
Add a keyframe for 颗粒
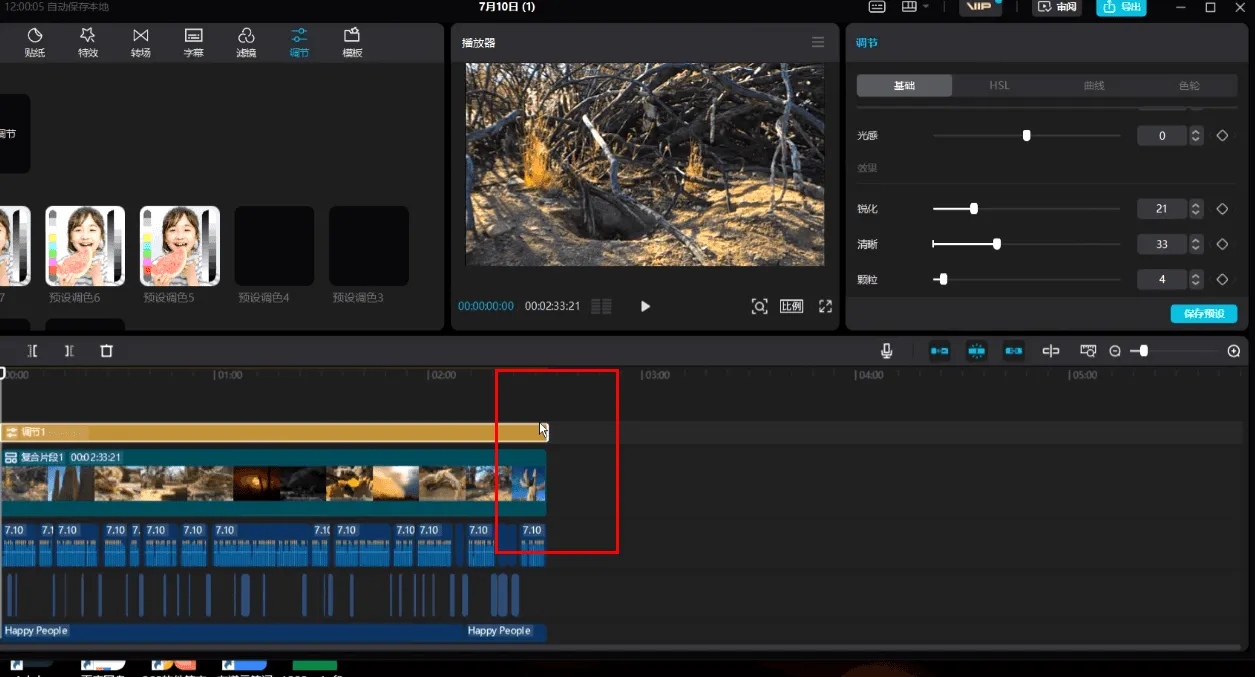(x=1222, y=279)
